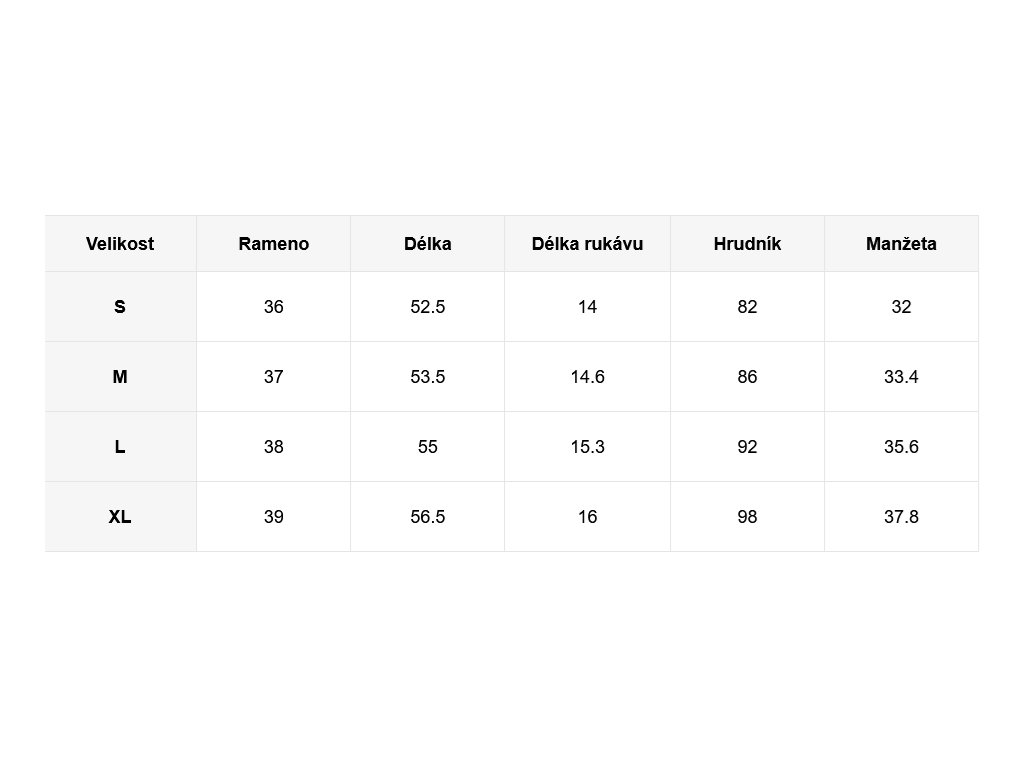The width and height of the screenshot is (1024, 768).
Task: Click the 98 chest value cell
Action: point(747,517)
